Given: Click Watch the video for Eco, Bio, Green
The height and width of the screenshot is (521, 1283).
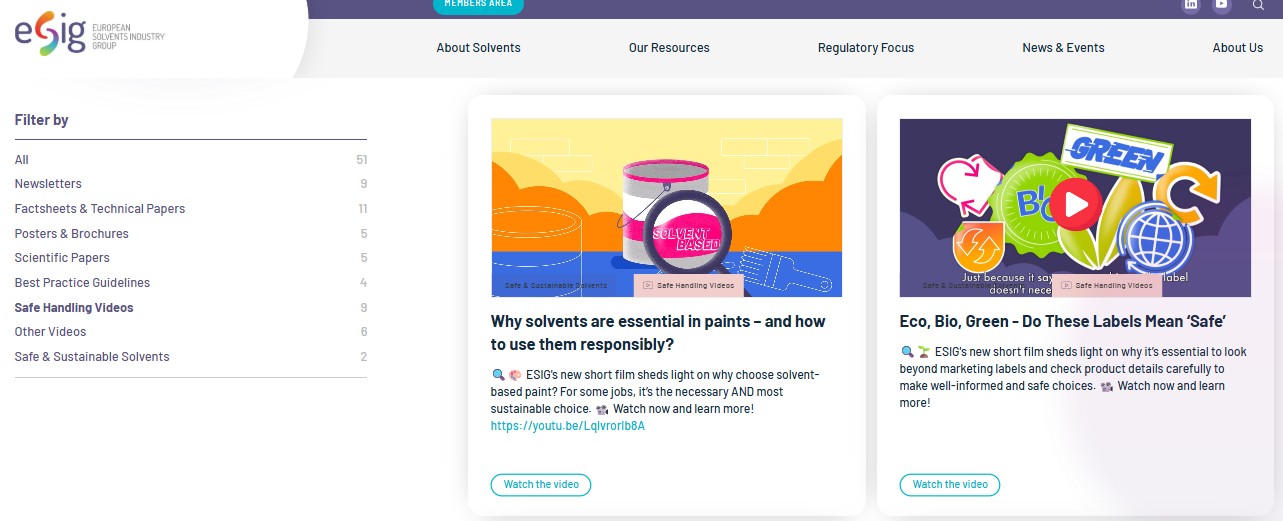Looking at the screenshot, I should pyautogui.click(x=950, y=485).
